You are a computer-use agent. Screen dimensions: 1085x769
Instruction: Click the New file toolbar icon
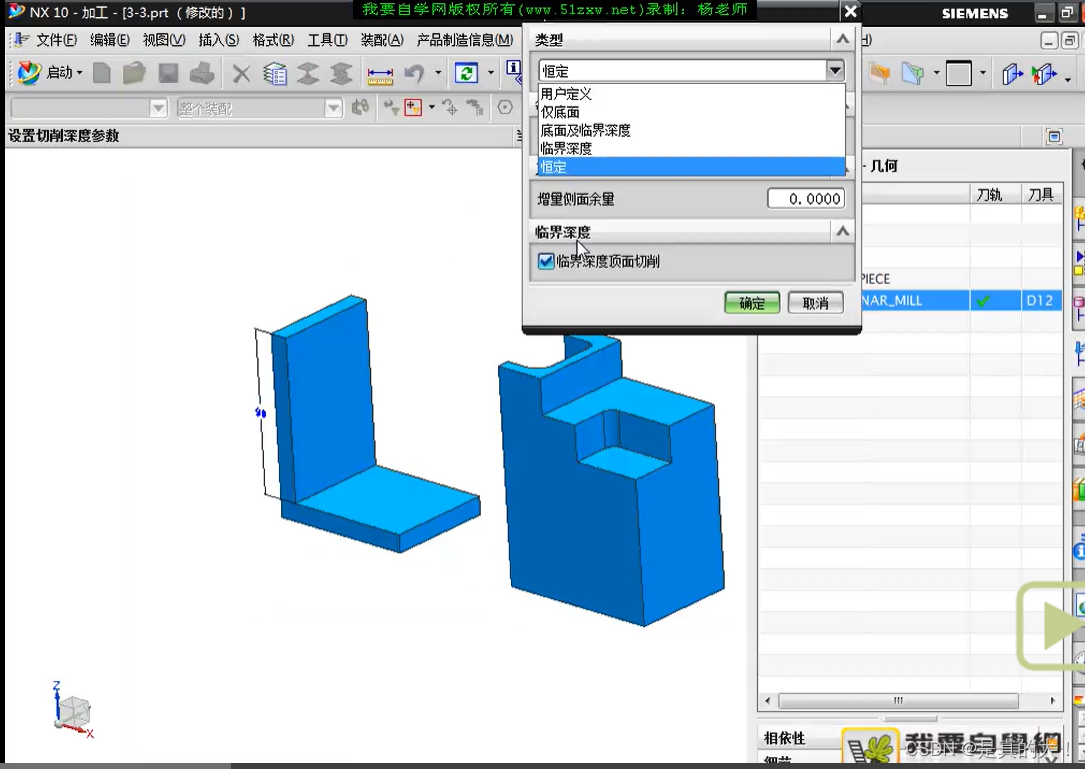[x=102, y=73]
